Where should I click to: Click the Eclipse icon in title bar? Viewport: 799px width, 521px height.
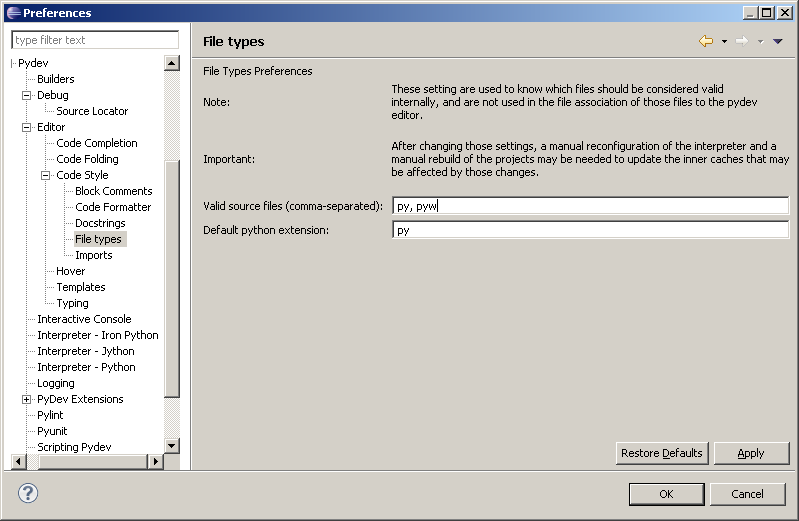click(x=14, y=13)
